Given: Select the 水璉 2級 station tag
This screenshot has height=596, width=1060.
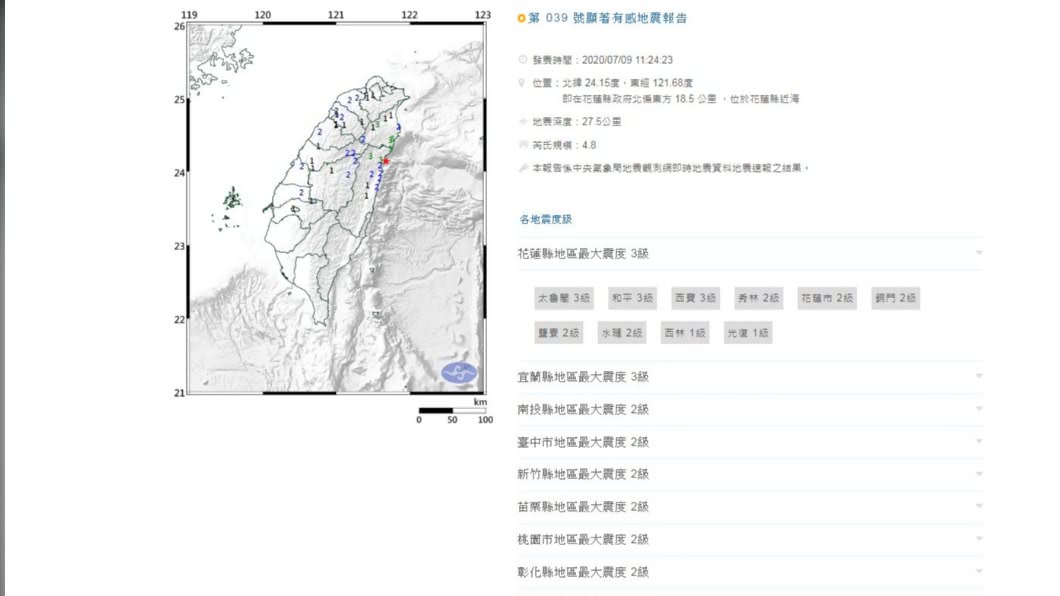Looking at the screenshot, I should (621, 332).
